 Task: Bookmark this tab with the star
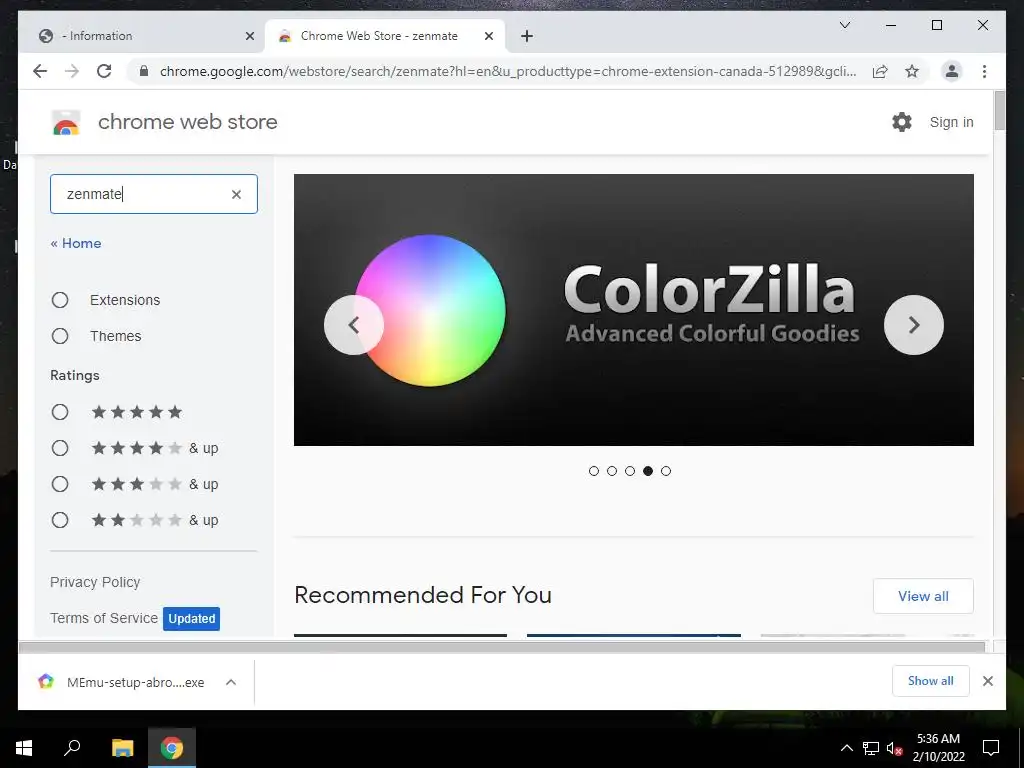click(912, 71)
